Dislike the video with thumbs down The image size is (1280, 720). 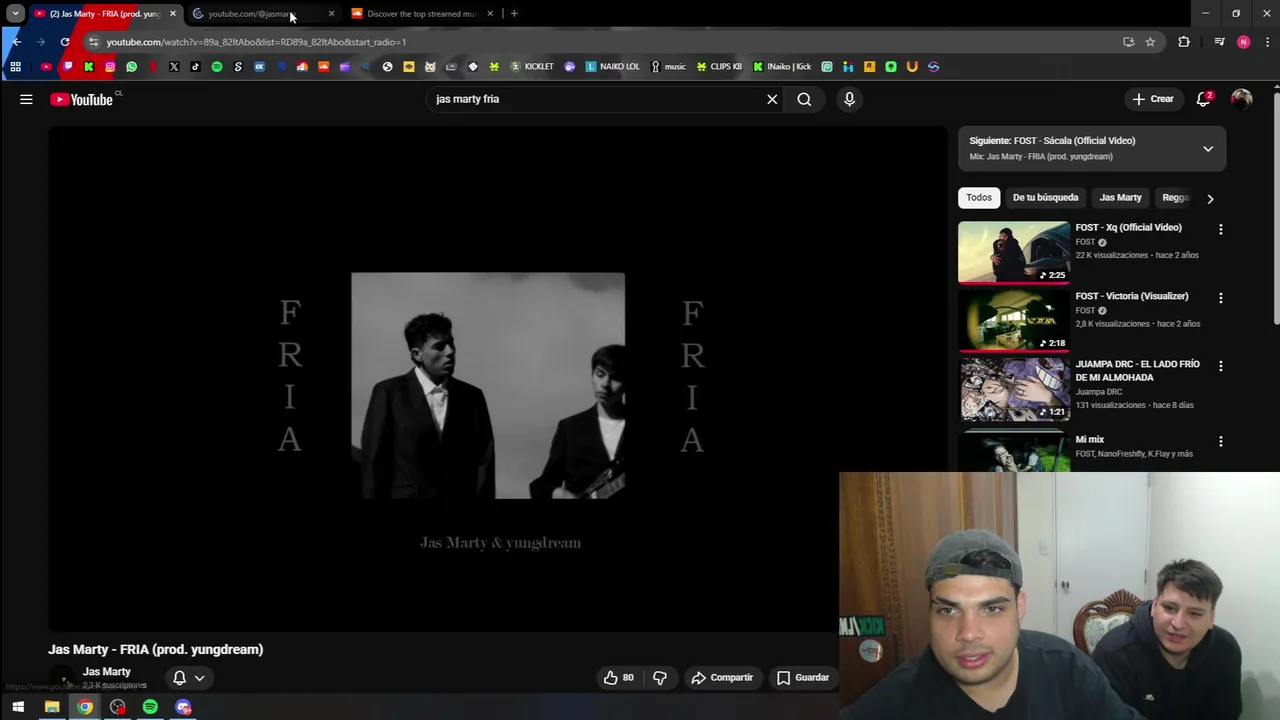click(x=660, y=677)
